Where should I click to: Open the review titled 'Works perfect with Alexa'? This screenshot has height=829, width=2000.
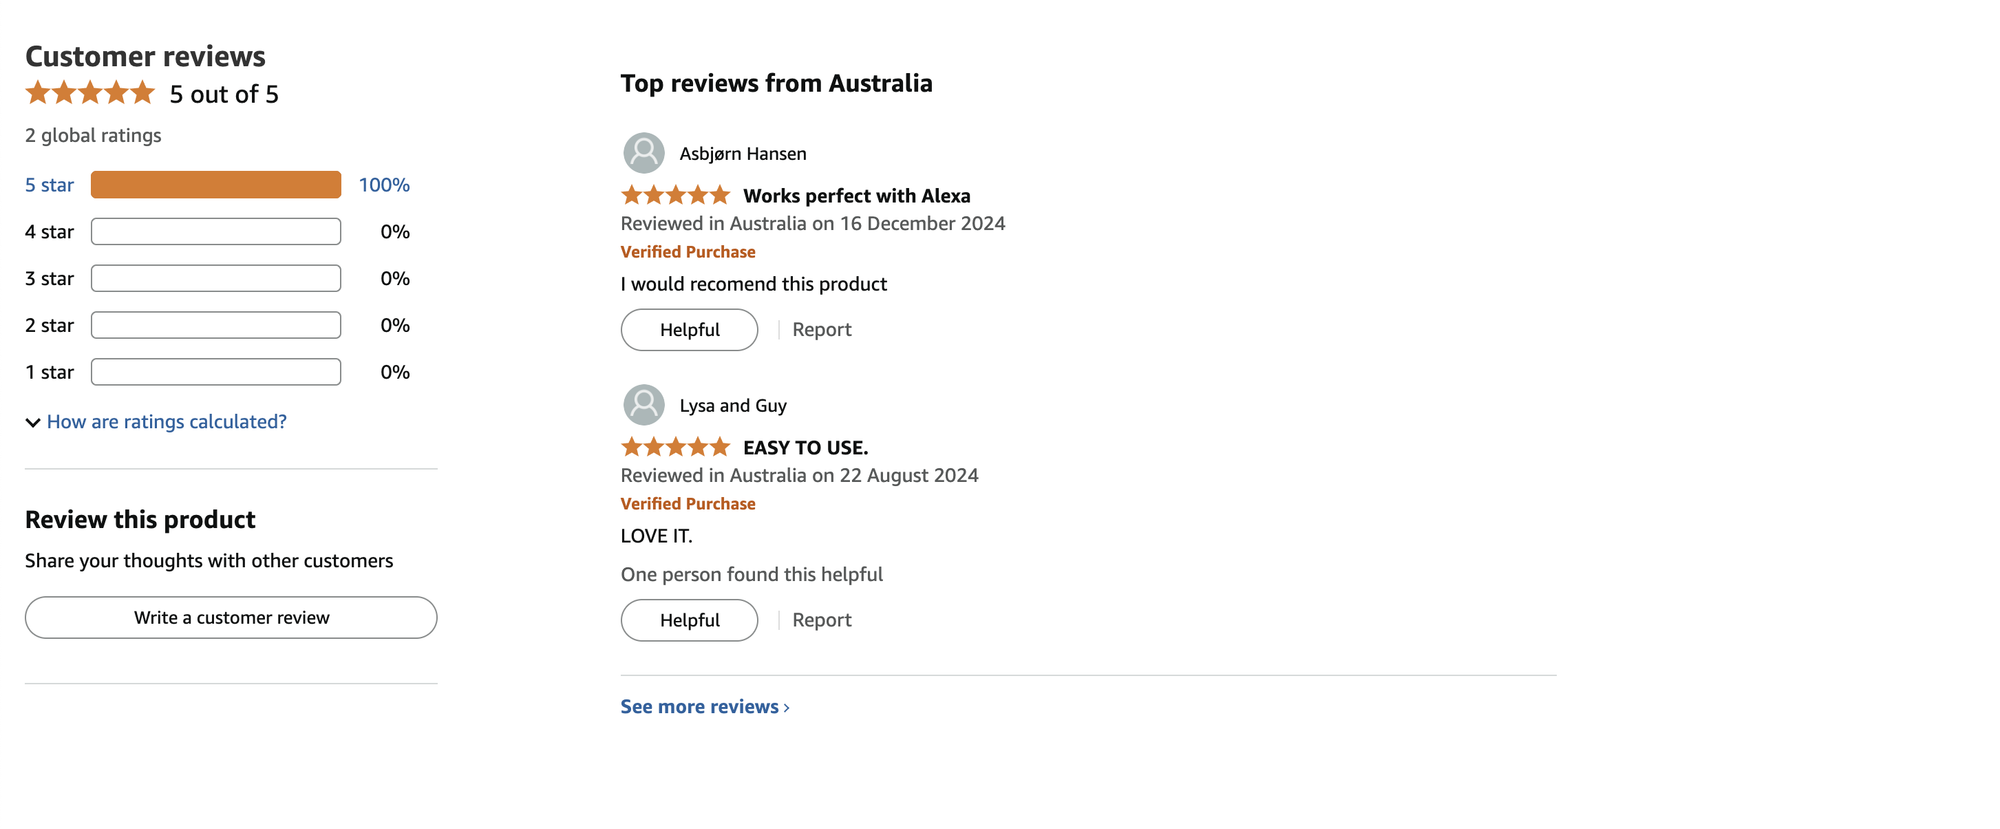point(856,195)
